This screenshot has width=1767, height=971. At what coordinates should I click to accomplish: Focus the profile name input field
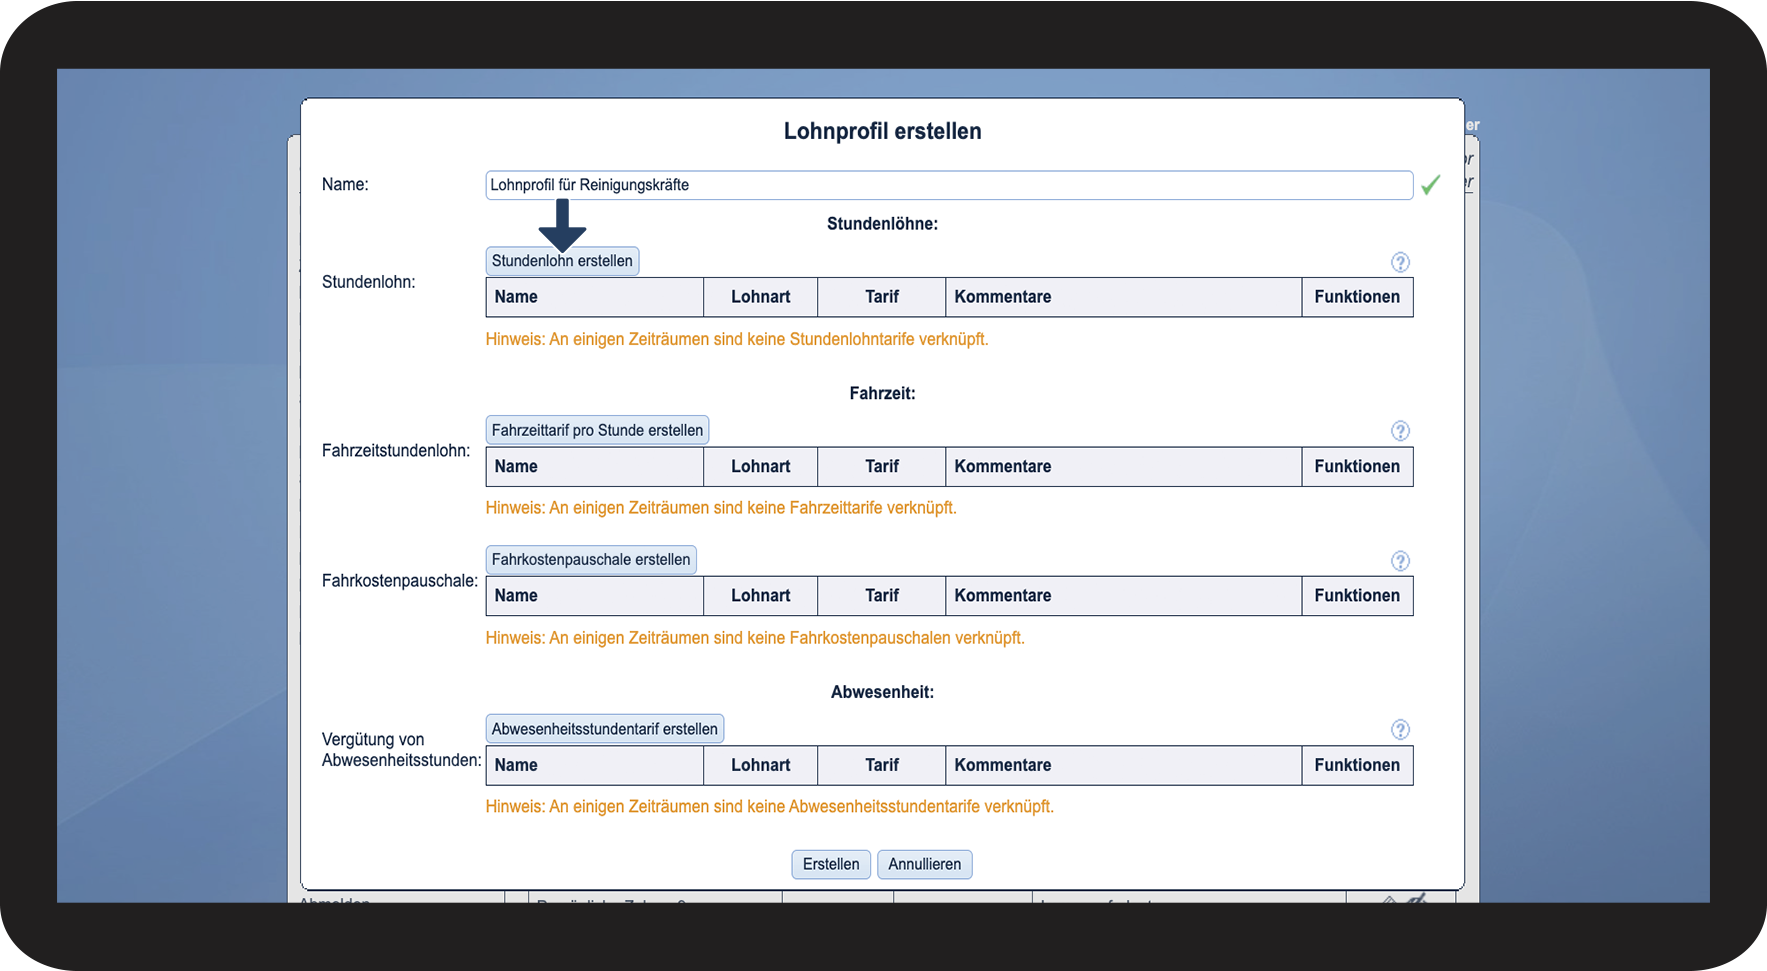pyautogui.click(x=949, y=185)
